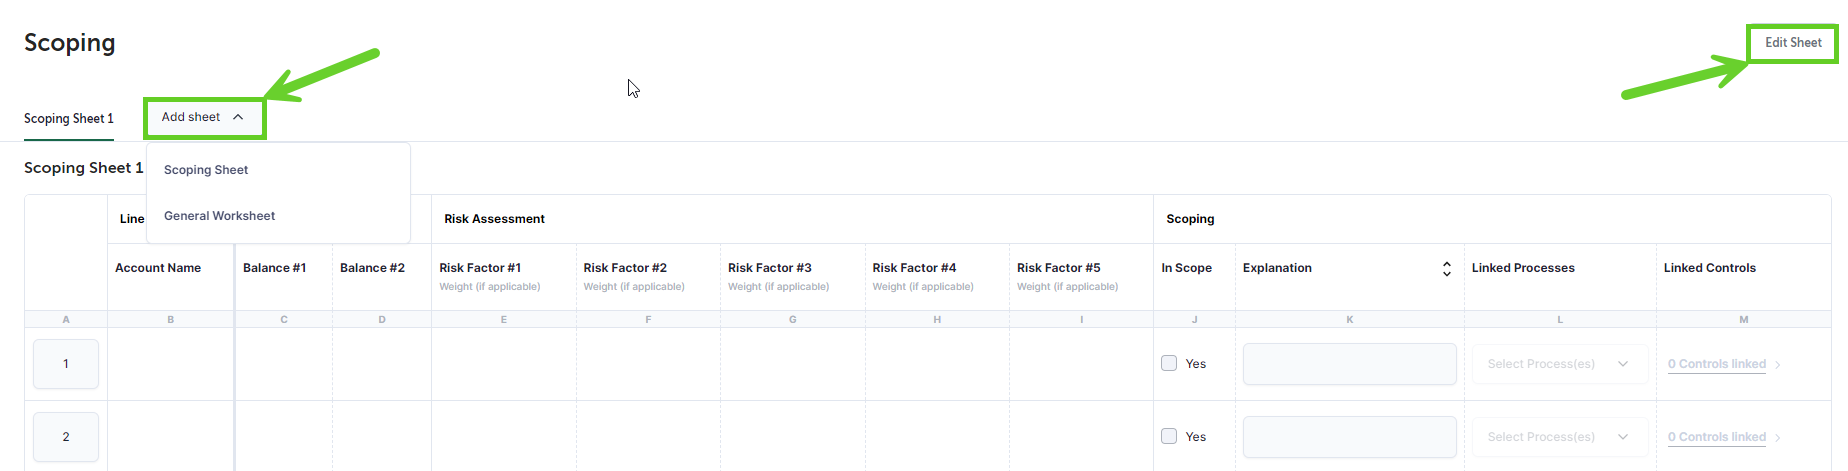Check the In Scope Yes box for row 2
This screenshot has height=471, width=1848.
(1169, 436)
